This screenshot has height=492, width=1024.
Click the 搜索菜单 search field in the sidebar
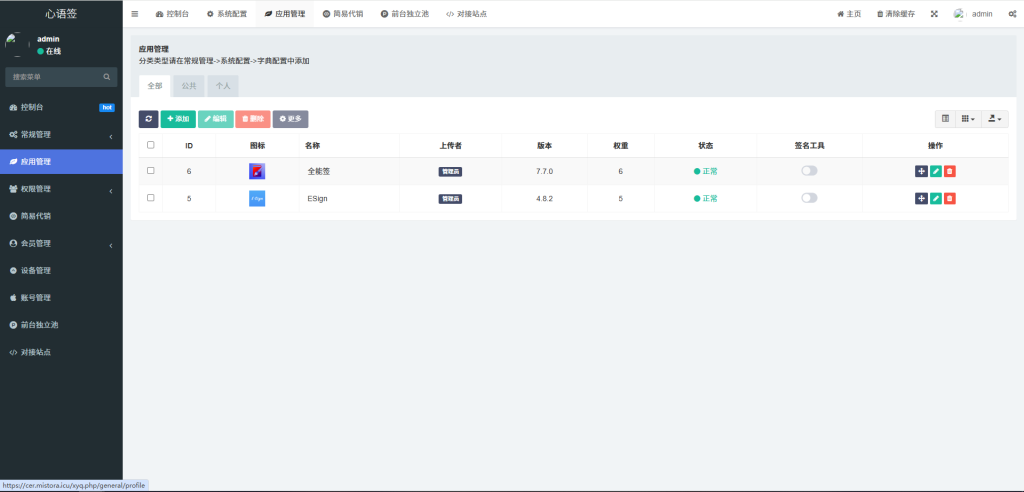(x=55, y=76)
